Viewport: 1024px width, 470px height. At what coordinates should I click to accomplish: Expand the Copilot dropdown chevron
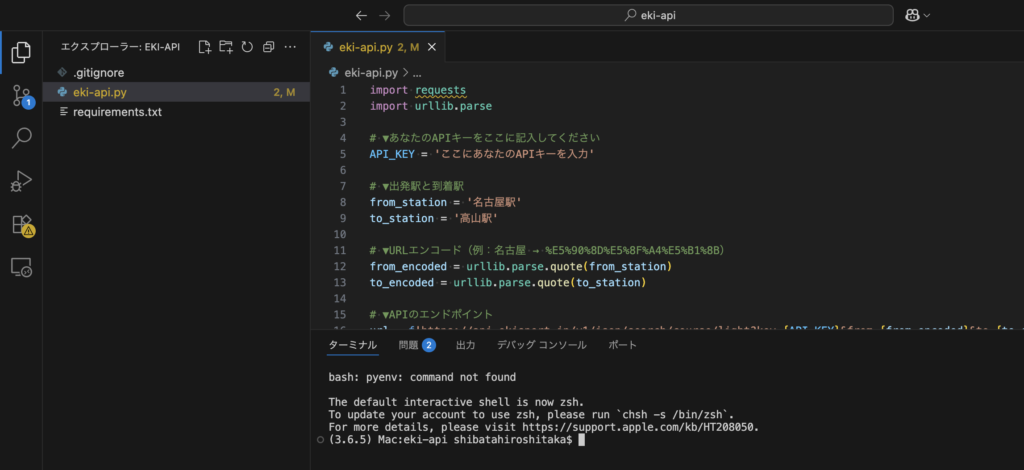[x=927, y=16]
